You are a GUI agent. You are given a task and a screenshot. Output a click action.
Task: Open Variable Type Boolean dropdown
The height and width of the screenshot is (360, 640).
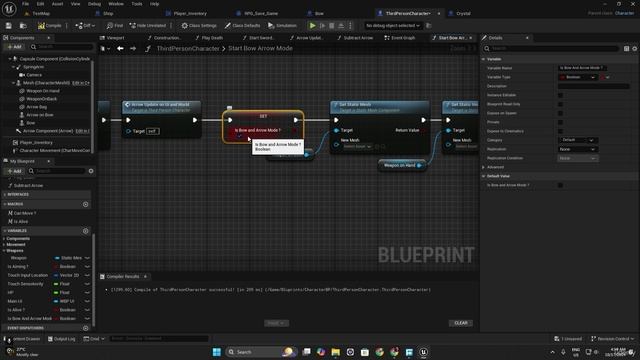[578, 77]
